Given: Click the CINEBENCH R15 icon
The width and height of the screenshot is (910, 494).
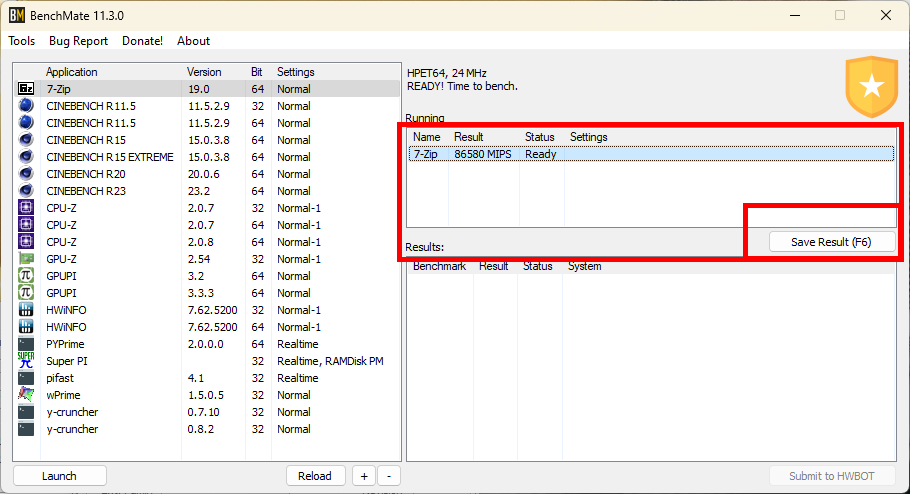Looking at the screenshot, I should click(26, 140).
